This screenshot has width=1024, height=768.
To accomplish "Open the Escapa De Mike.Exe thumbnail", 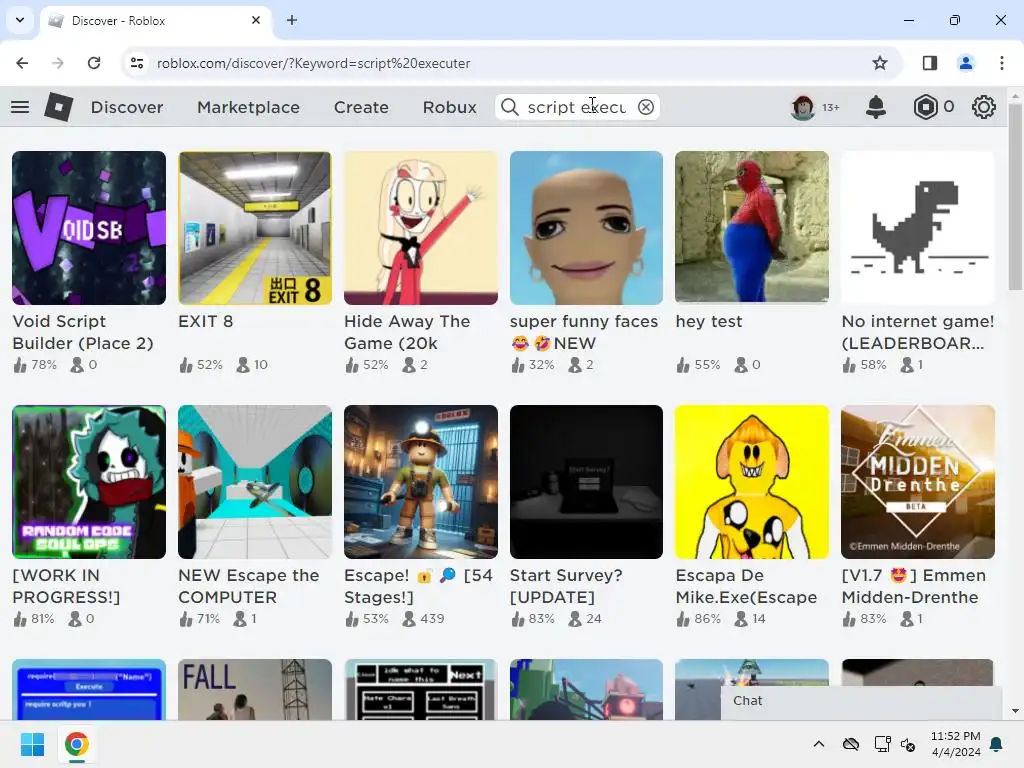I will [752, 482].
